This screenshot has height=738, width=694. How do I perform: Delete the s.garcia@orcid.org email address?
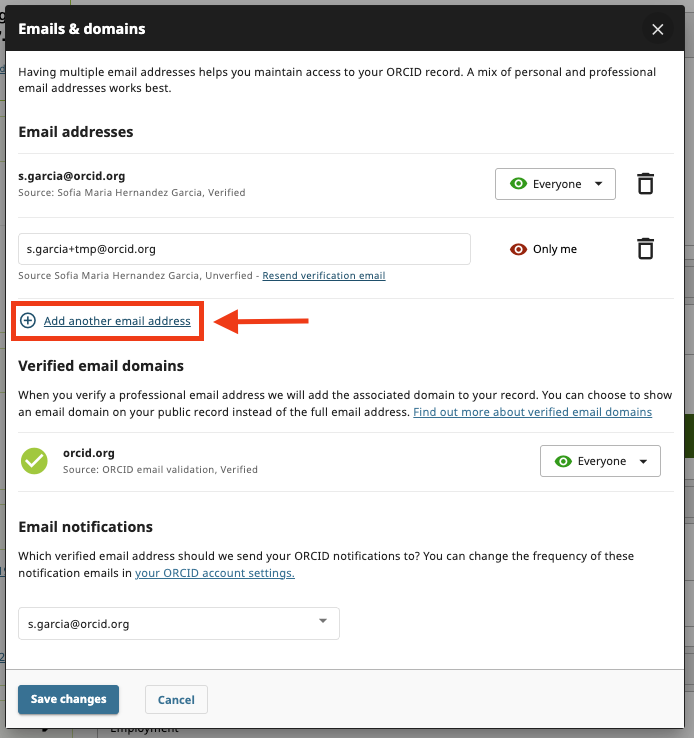point(646,184)
